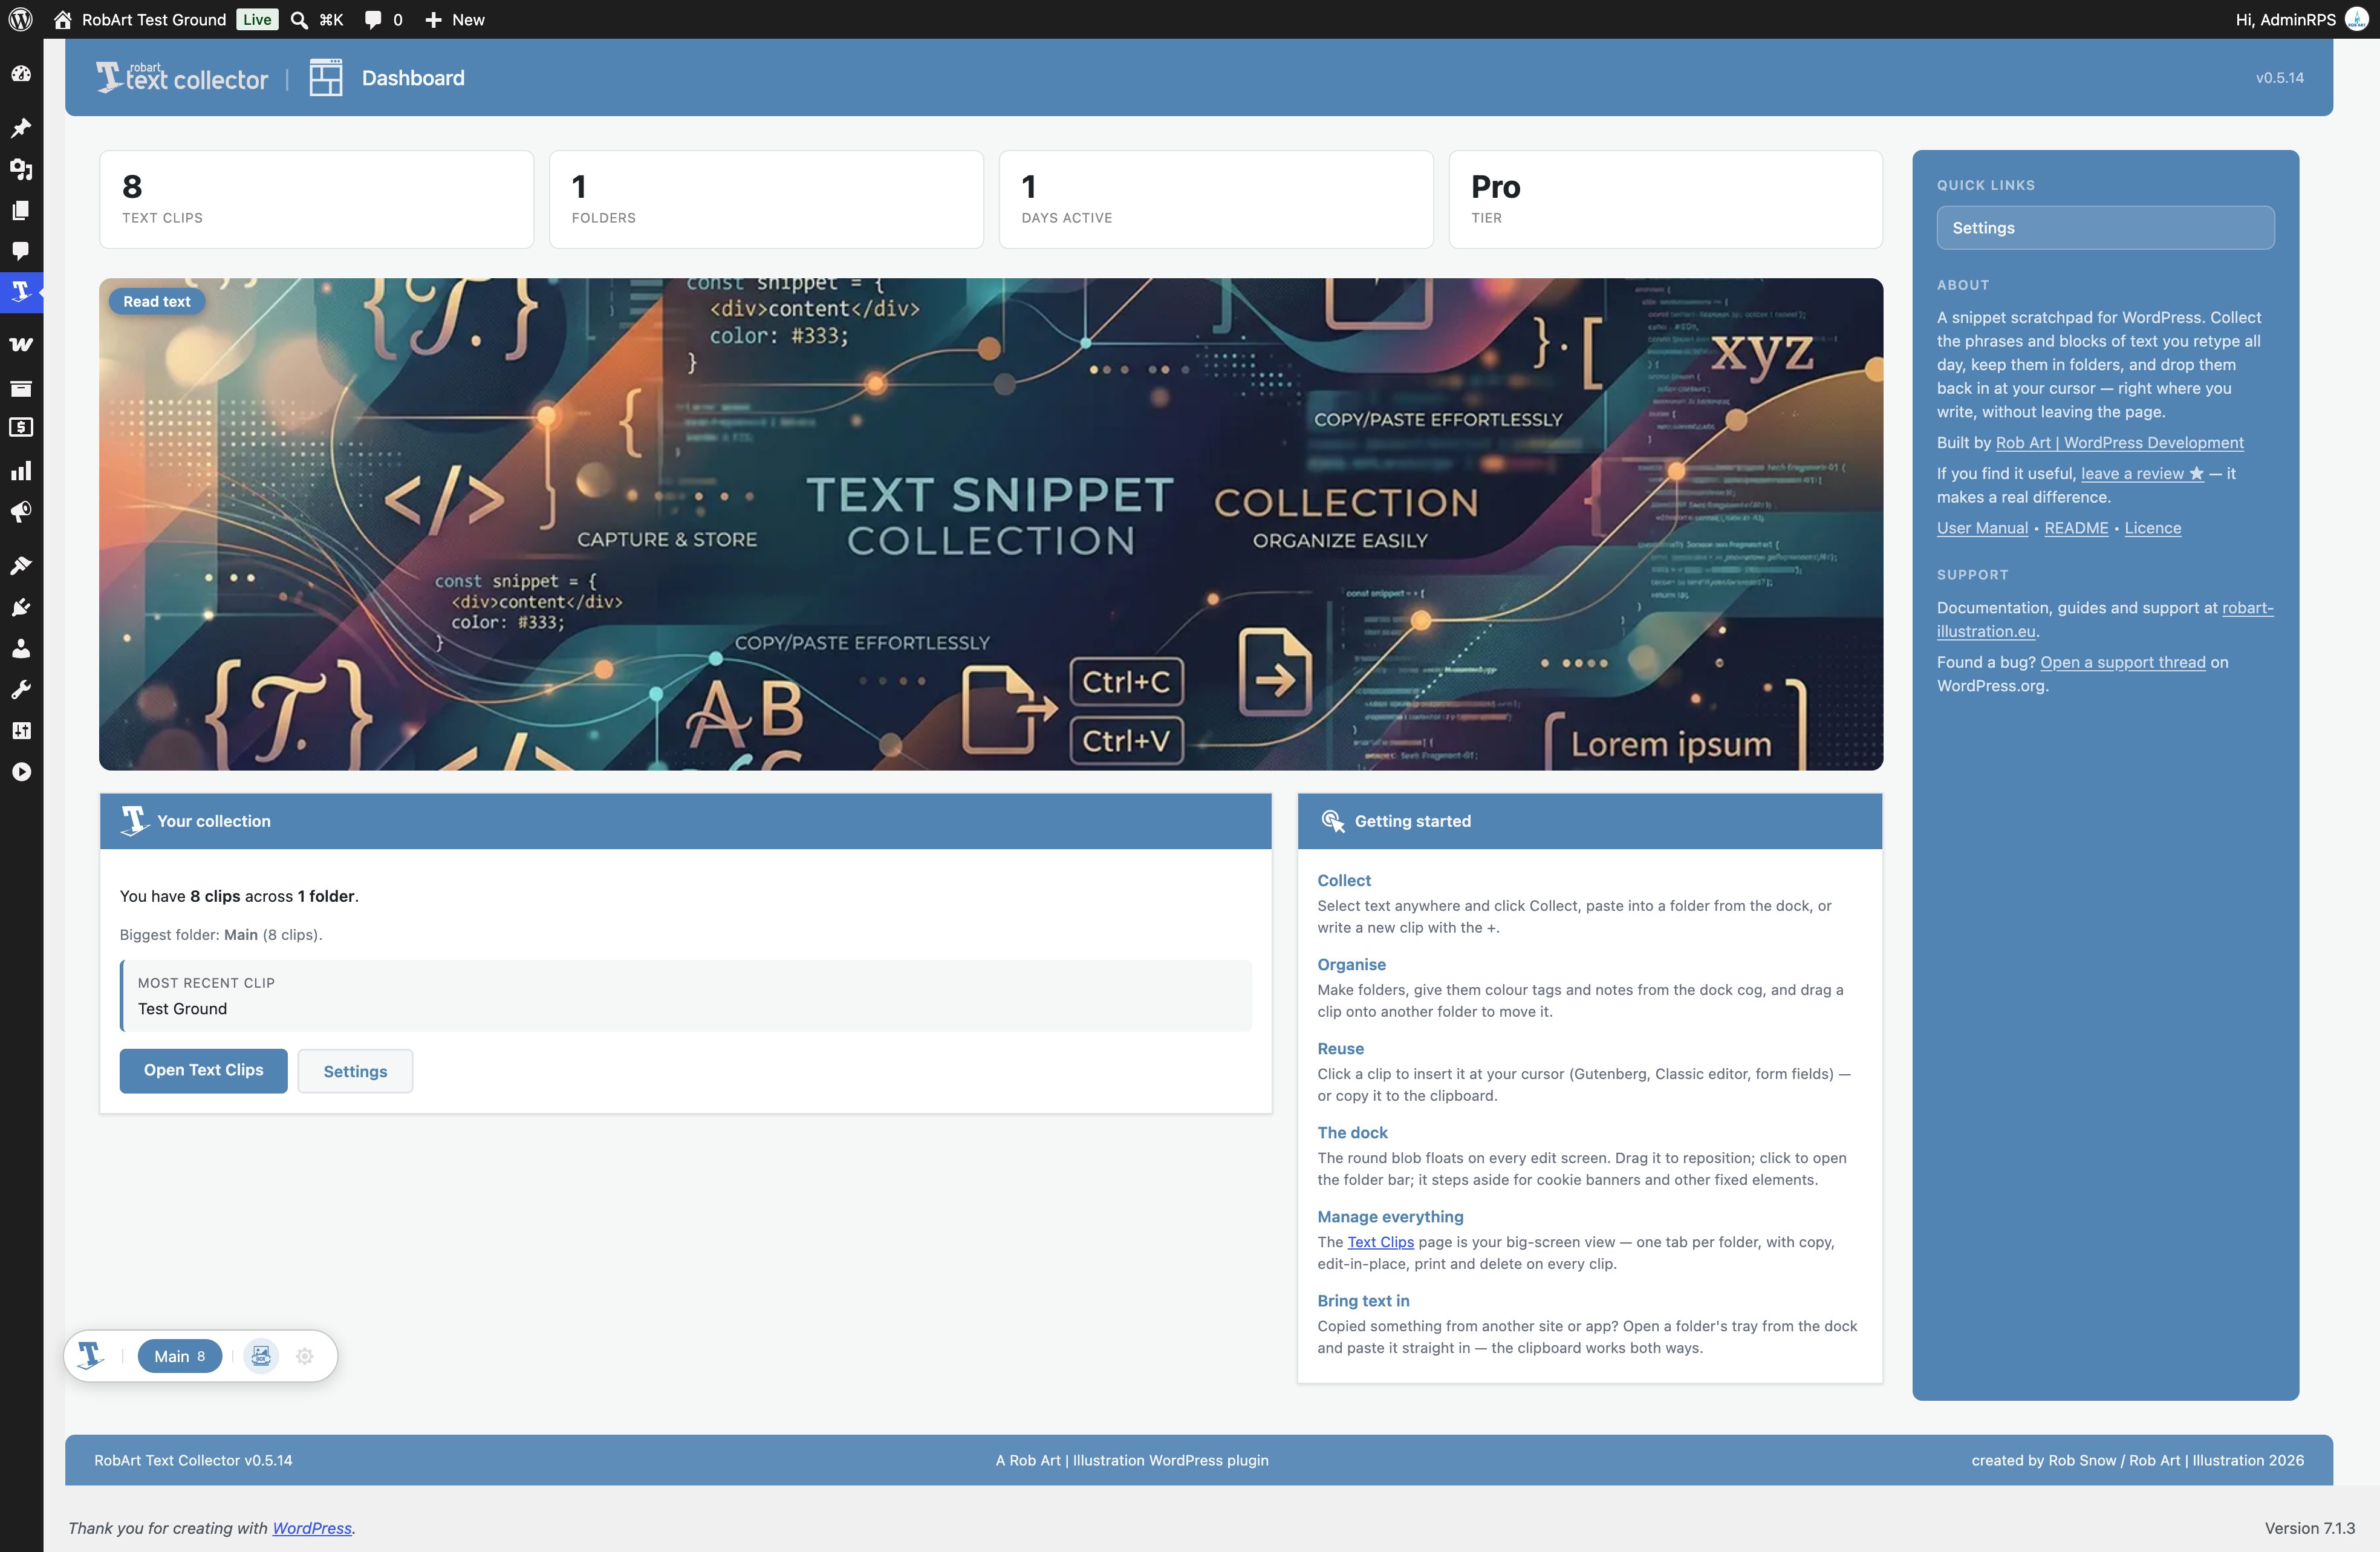
Task: Select the active Text Collector sidebar icon
Action: (x=21, y=292)
